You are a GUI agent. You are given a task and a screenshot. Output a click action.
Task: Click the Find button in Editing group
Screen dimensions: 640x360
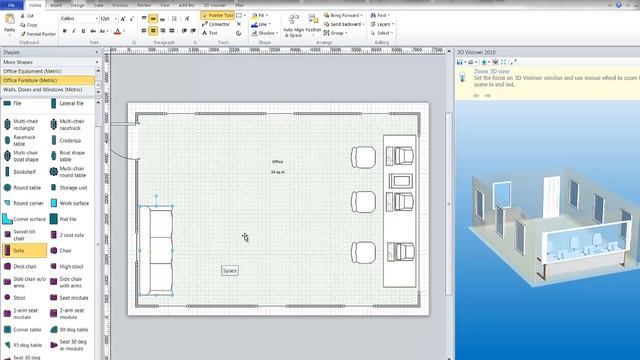pyautogui.click(x=380, y=16)
